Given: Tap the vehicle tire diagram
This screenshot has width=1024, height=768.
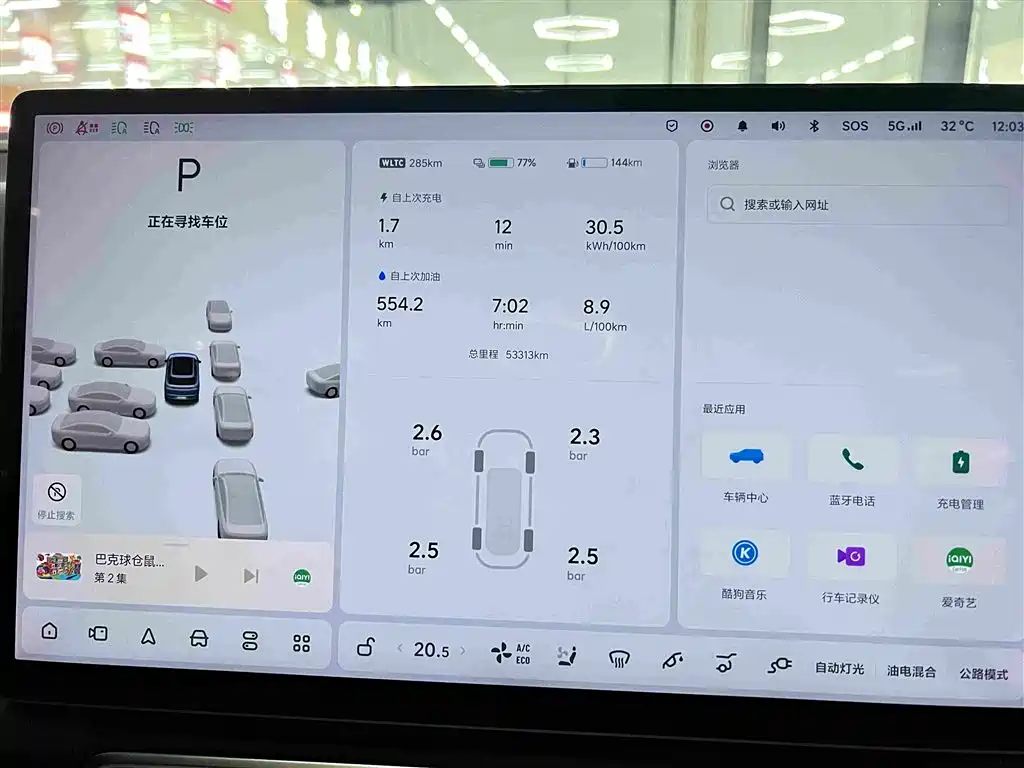Looking at the screenshot, I should pos(504,498).
